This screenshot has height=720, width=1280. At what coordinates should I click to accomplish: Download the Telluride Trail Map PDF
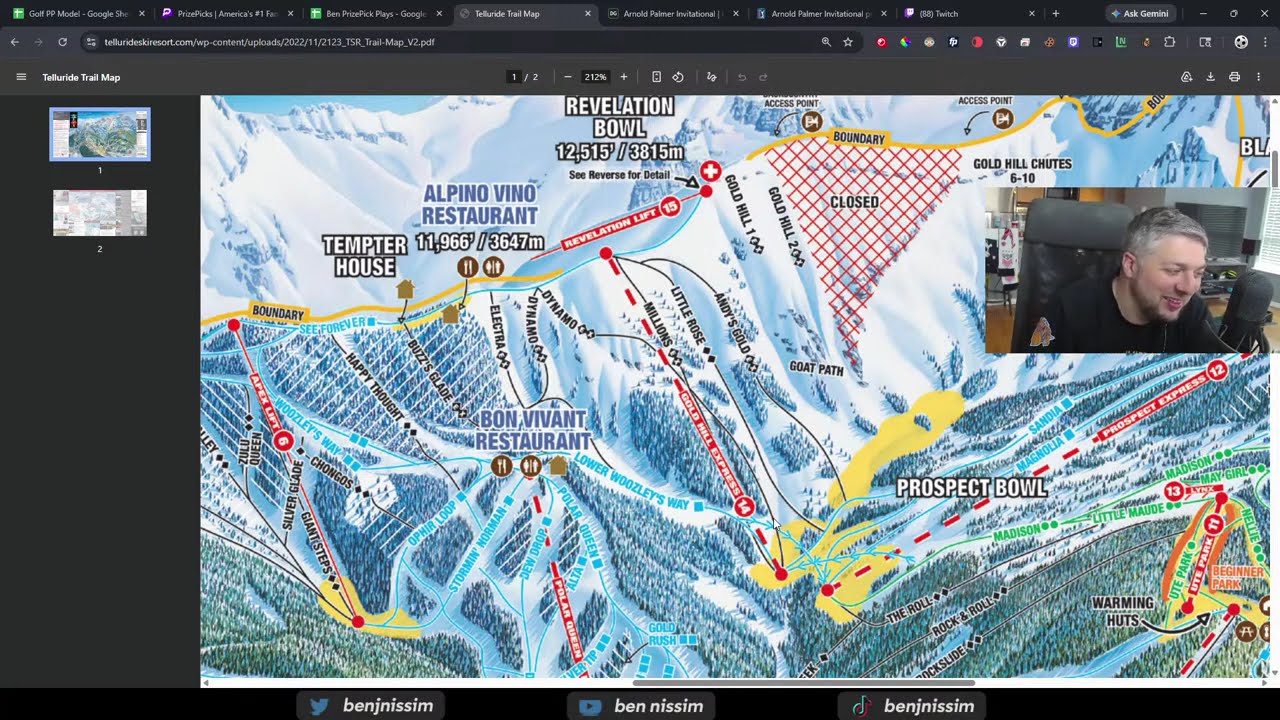pyautogui.click(x=1211, y=77)
